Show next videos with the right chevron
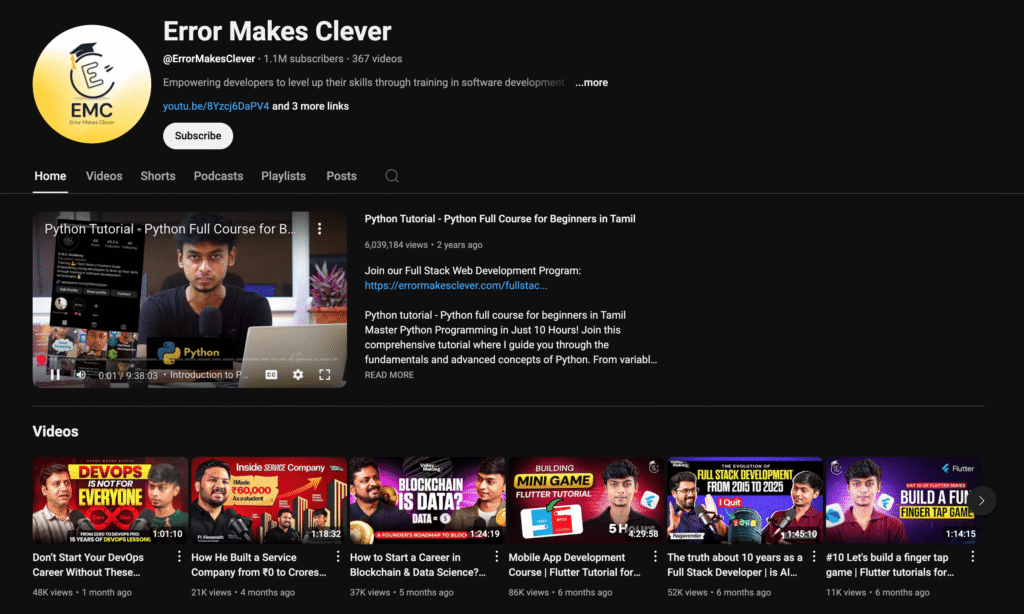Image resolution: width=1024 pixels, height=614 pixels. (981, 500)
